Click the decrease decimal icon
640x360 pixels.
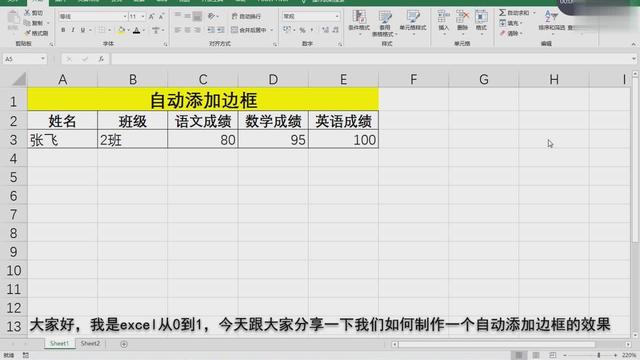click(336, 30)
